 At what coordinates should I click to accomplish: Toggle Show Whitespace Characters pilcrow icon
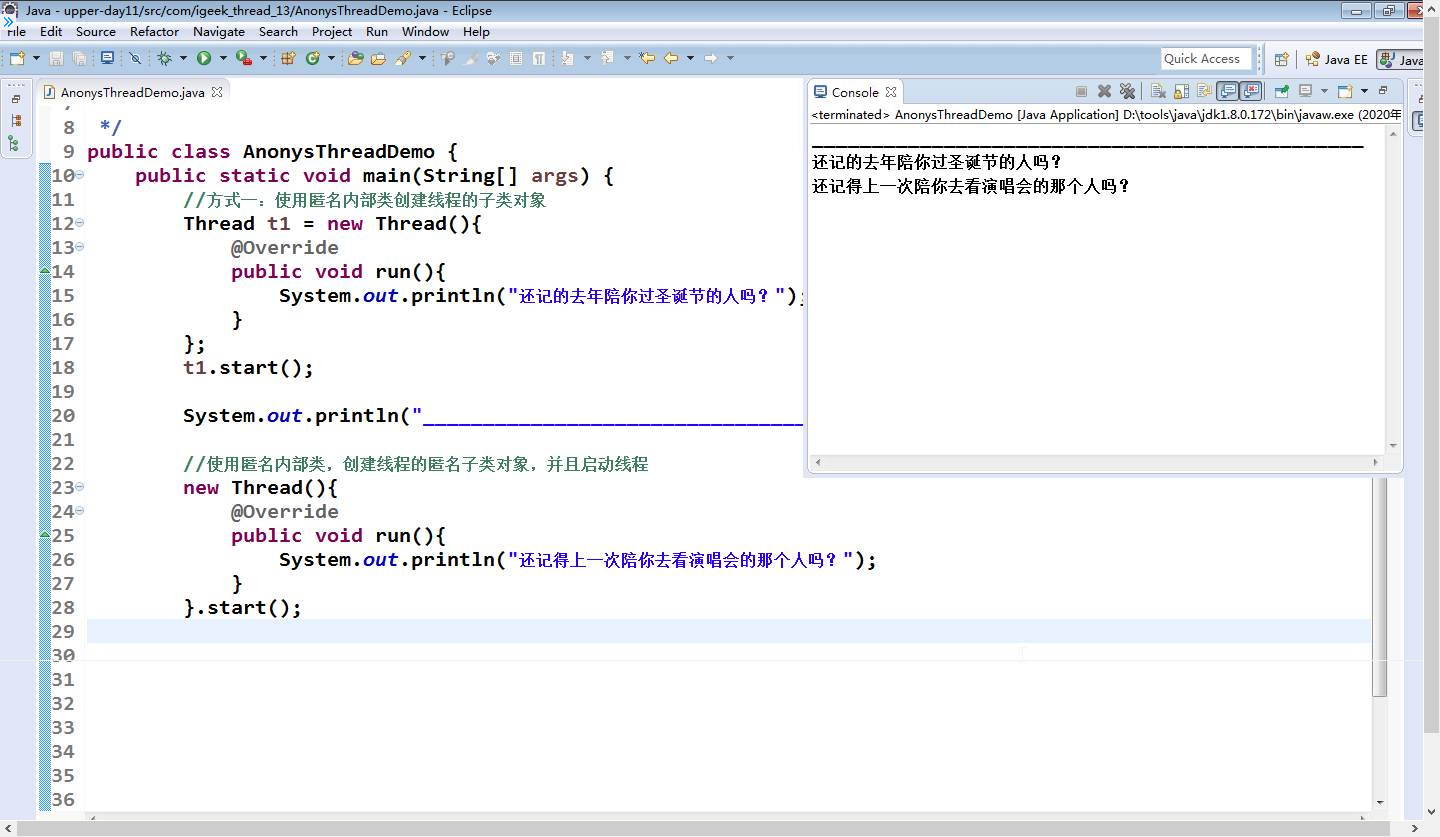coord(539,58)
